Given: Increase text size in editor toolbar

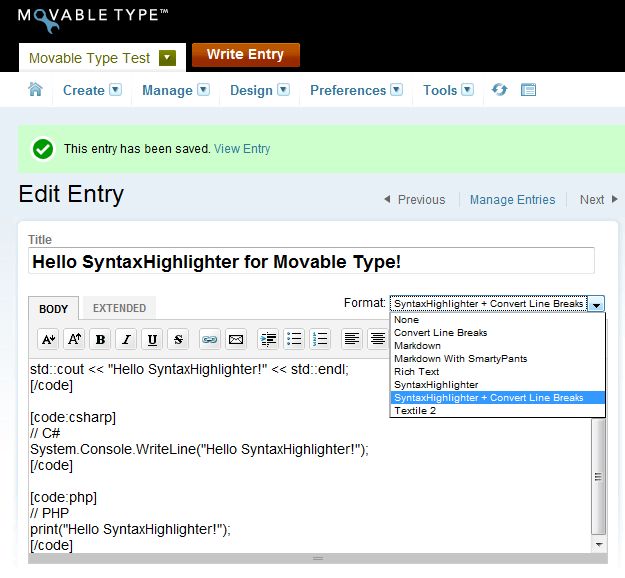Looking at the screenshot, I should point(74,339).
